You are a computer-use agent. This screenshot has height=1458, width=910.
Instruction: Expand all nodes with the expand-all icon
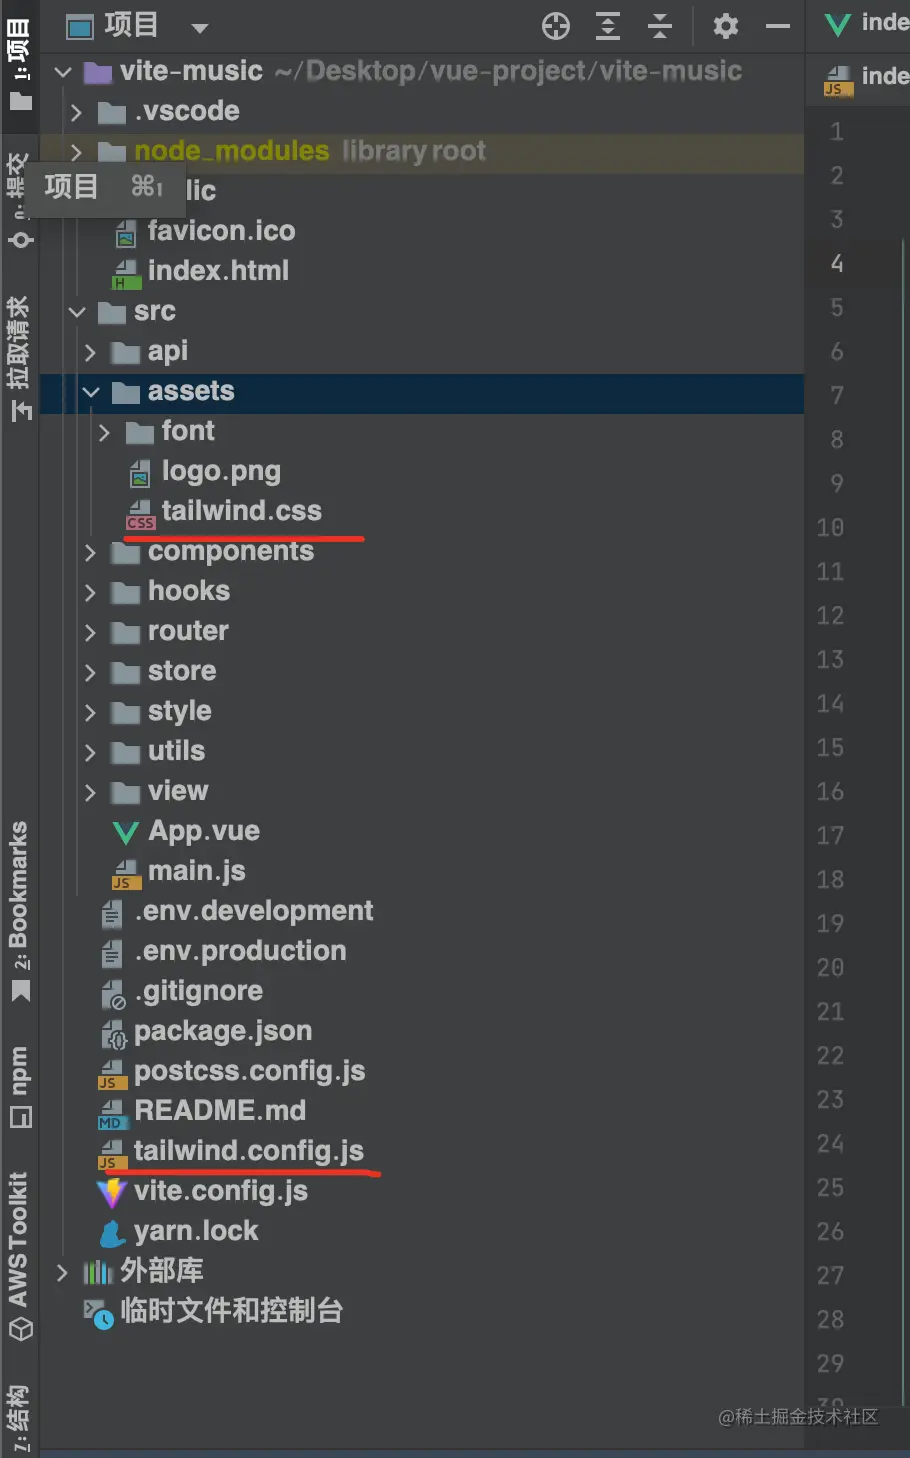608,26
